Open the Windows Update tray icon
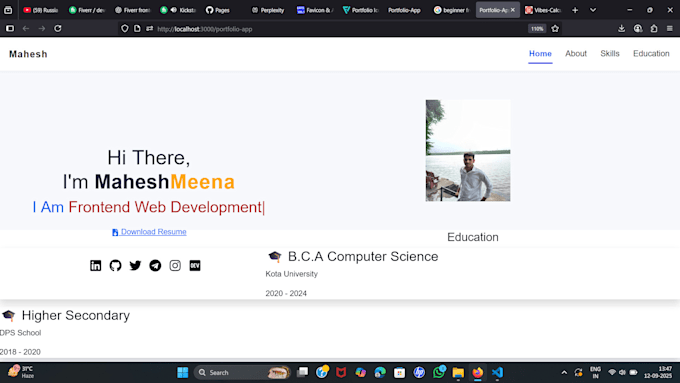The height and width of the screenshot is (383, 680). 578,373
